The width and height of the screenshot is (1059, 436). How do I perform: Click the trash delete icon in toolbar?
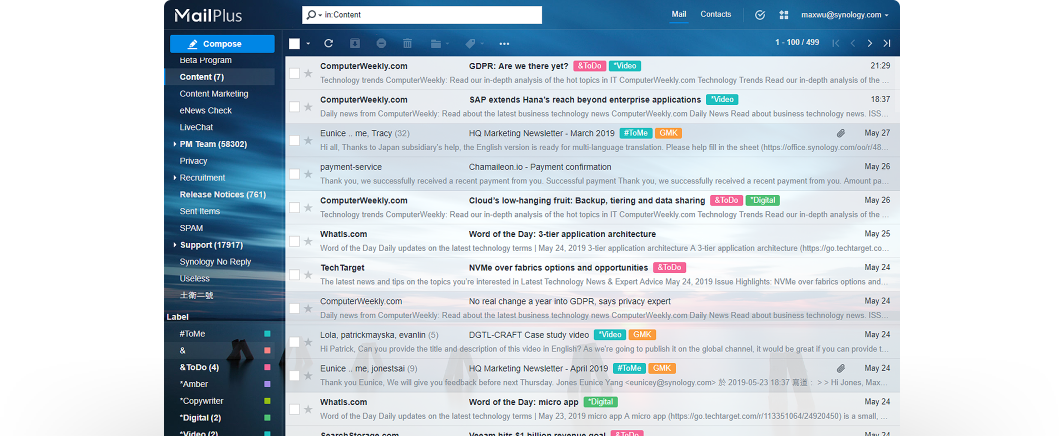[x=407, y=44]
